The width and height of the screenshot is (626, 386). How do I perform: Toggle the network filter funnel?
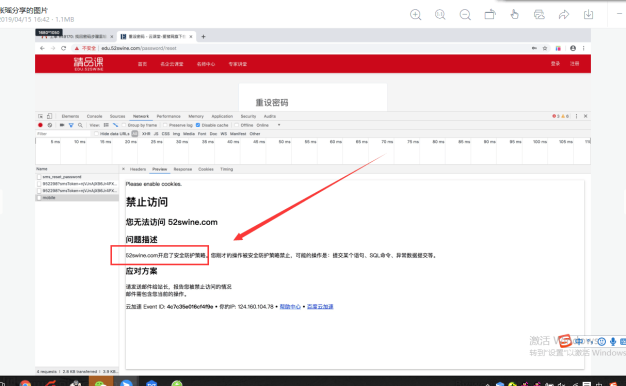click(71, 125)
